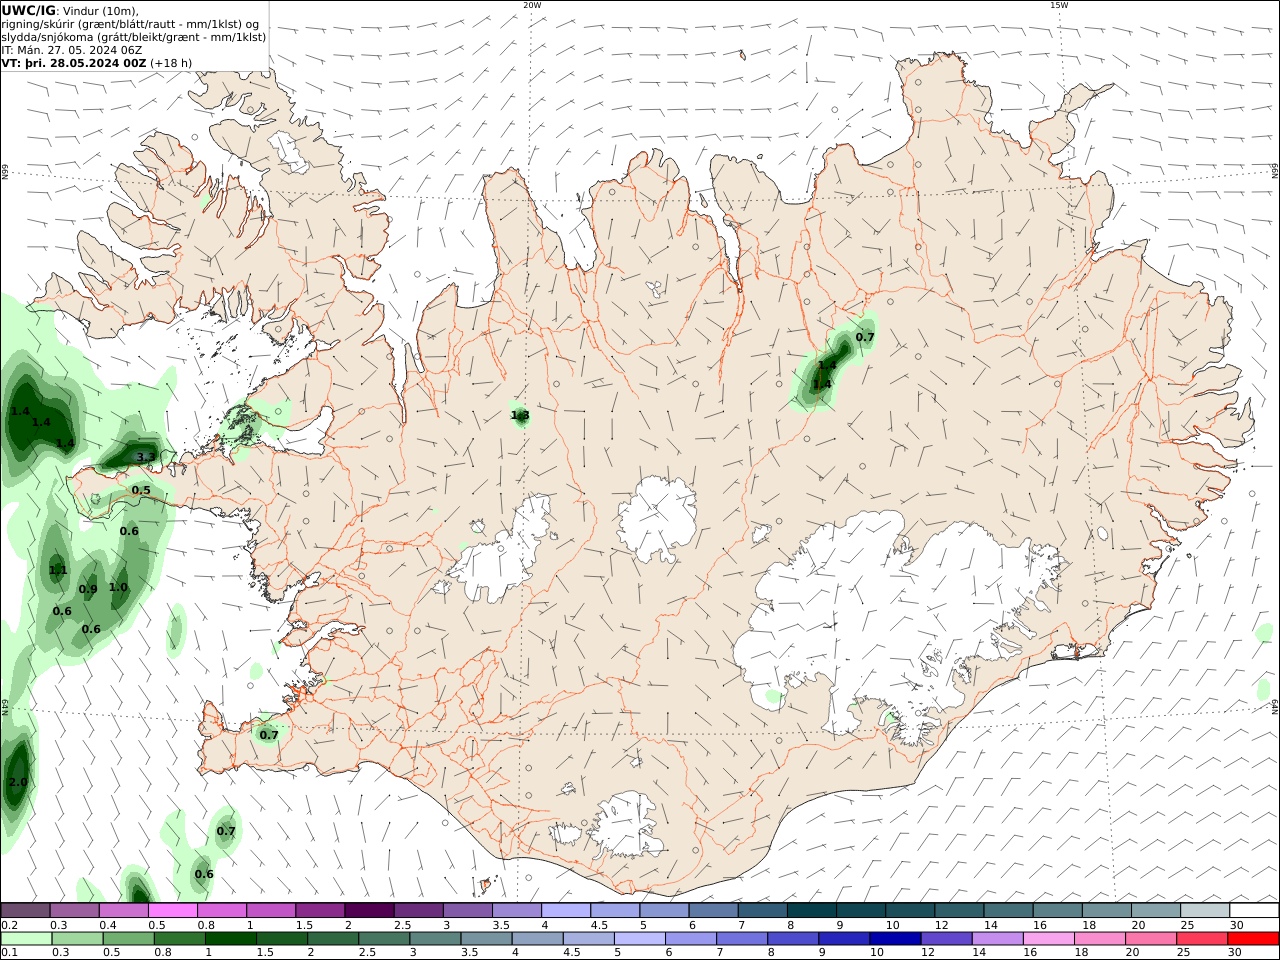The image size is (1280, 960).
Task: Click the '(+18 h)' forecast offset text
Action: 172,63
